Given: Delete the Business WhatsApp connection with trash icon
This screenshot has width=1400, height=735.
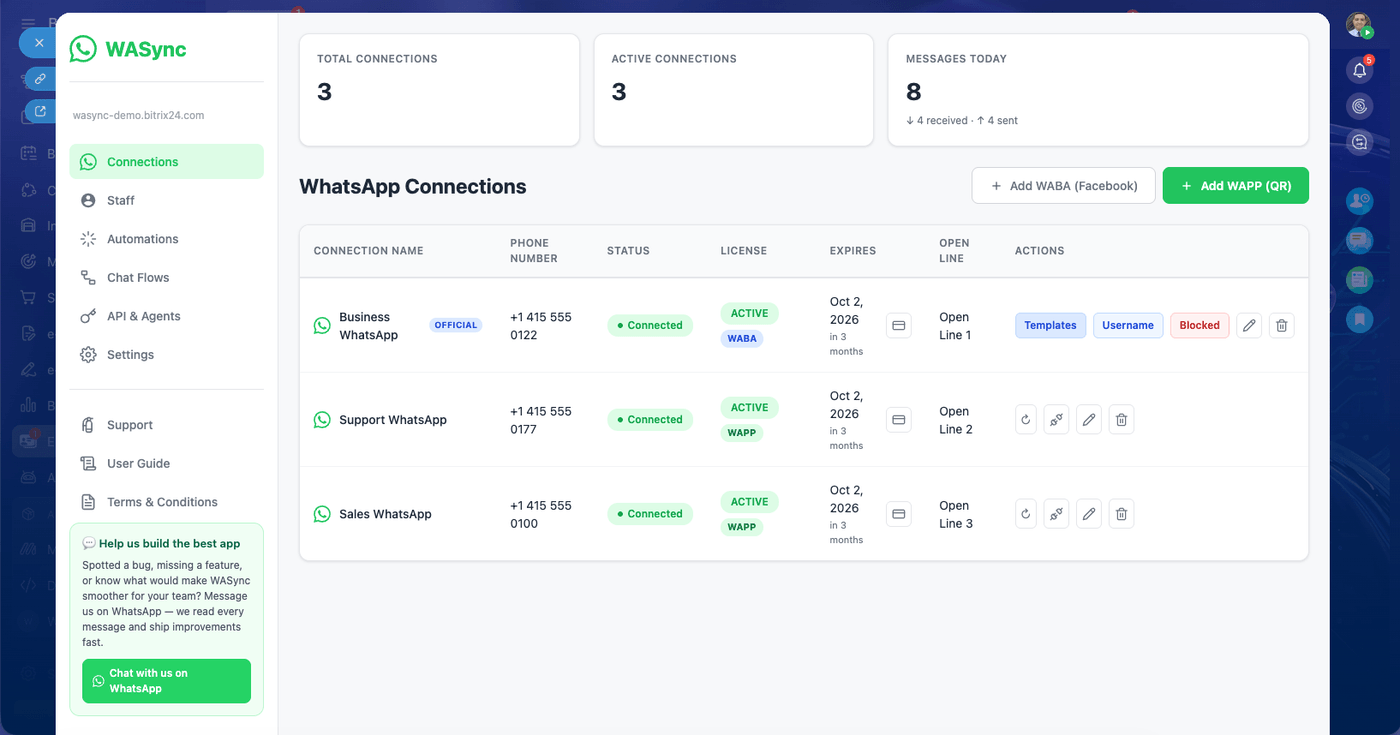Looking at the screenshot, I should point(1282,325).
